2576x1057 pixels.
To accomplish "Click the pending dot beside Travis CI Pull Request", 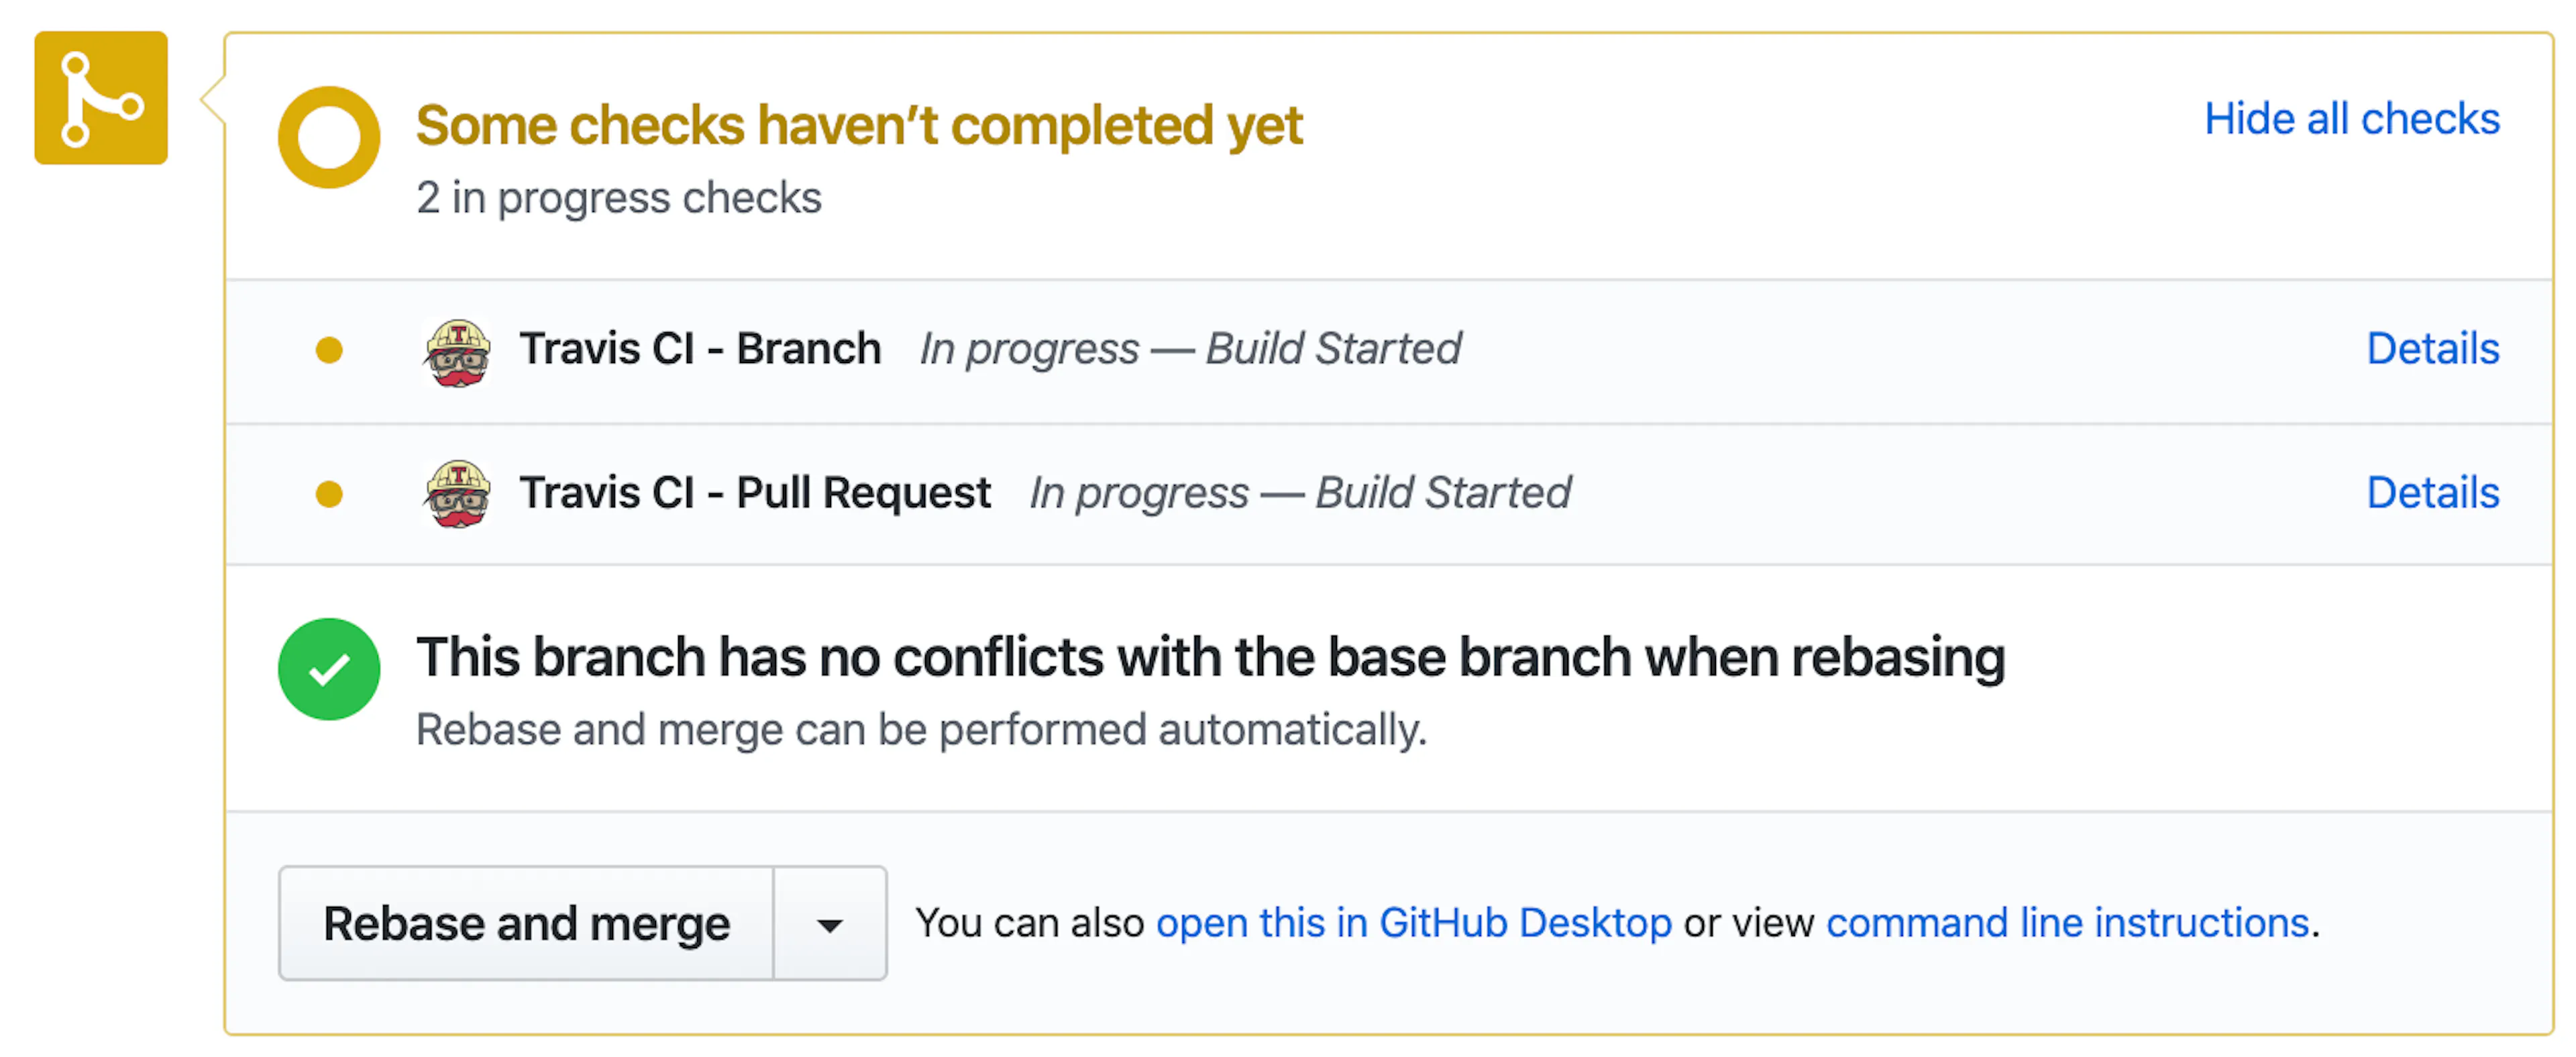I will point(329,494).
